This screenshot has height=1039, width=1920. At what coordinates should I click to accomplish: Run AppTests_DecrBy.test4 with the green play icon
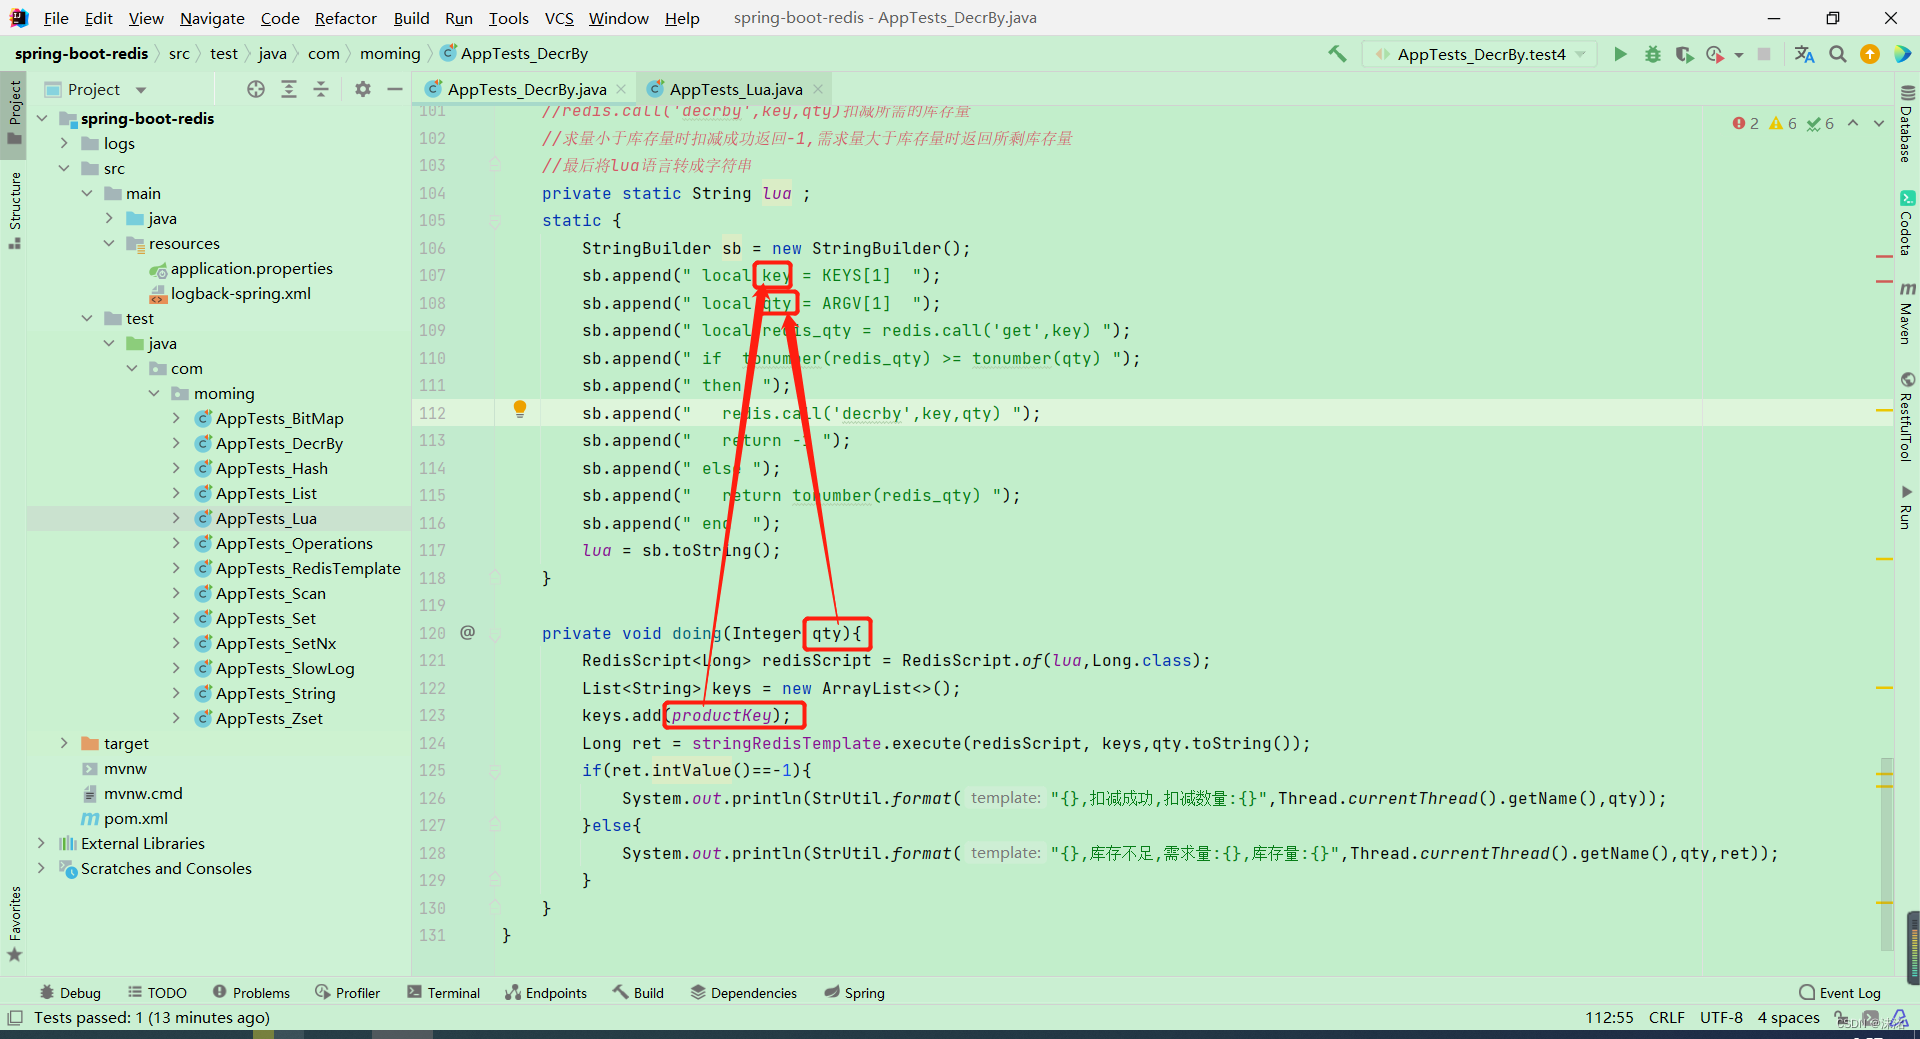(1620, 54)
